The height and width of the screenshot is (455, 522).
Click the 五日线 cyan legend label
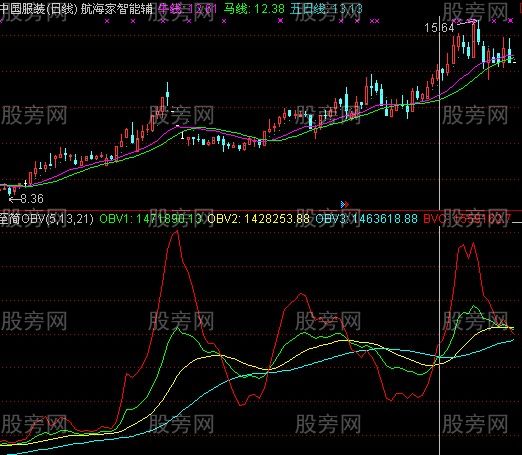click(326, 9)
